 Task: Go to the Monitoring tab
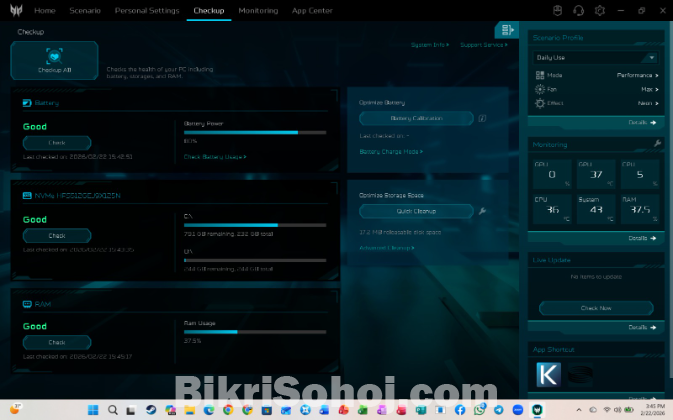point(258,10)
